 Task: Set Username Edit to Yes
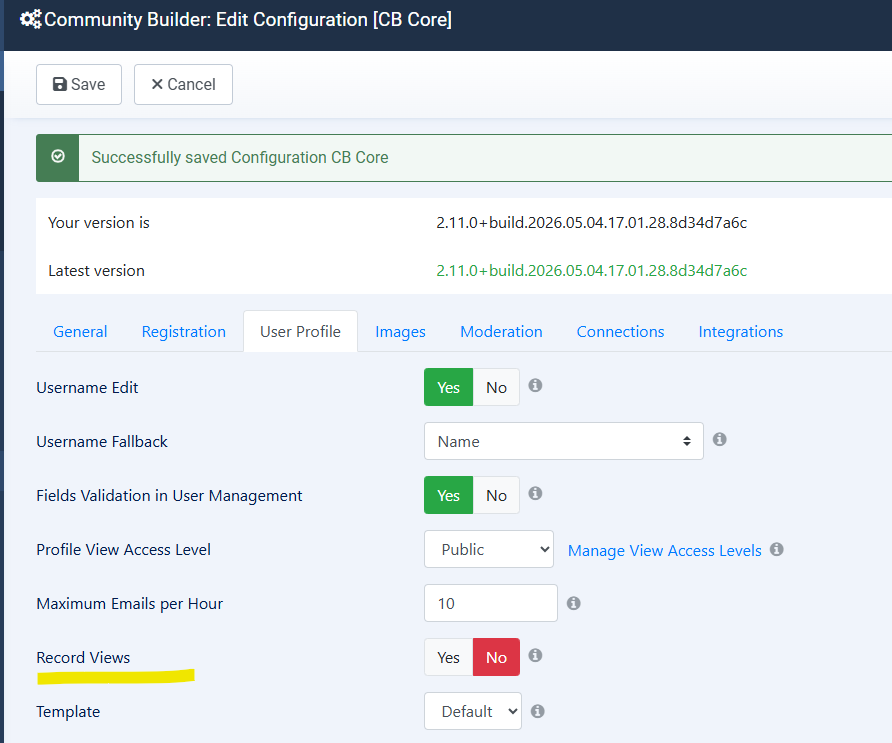(448, 387)
